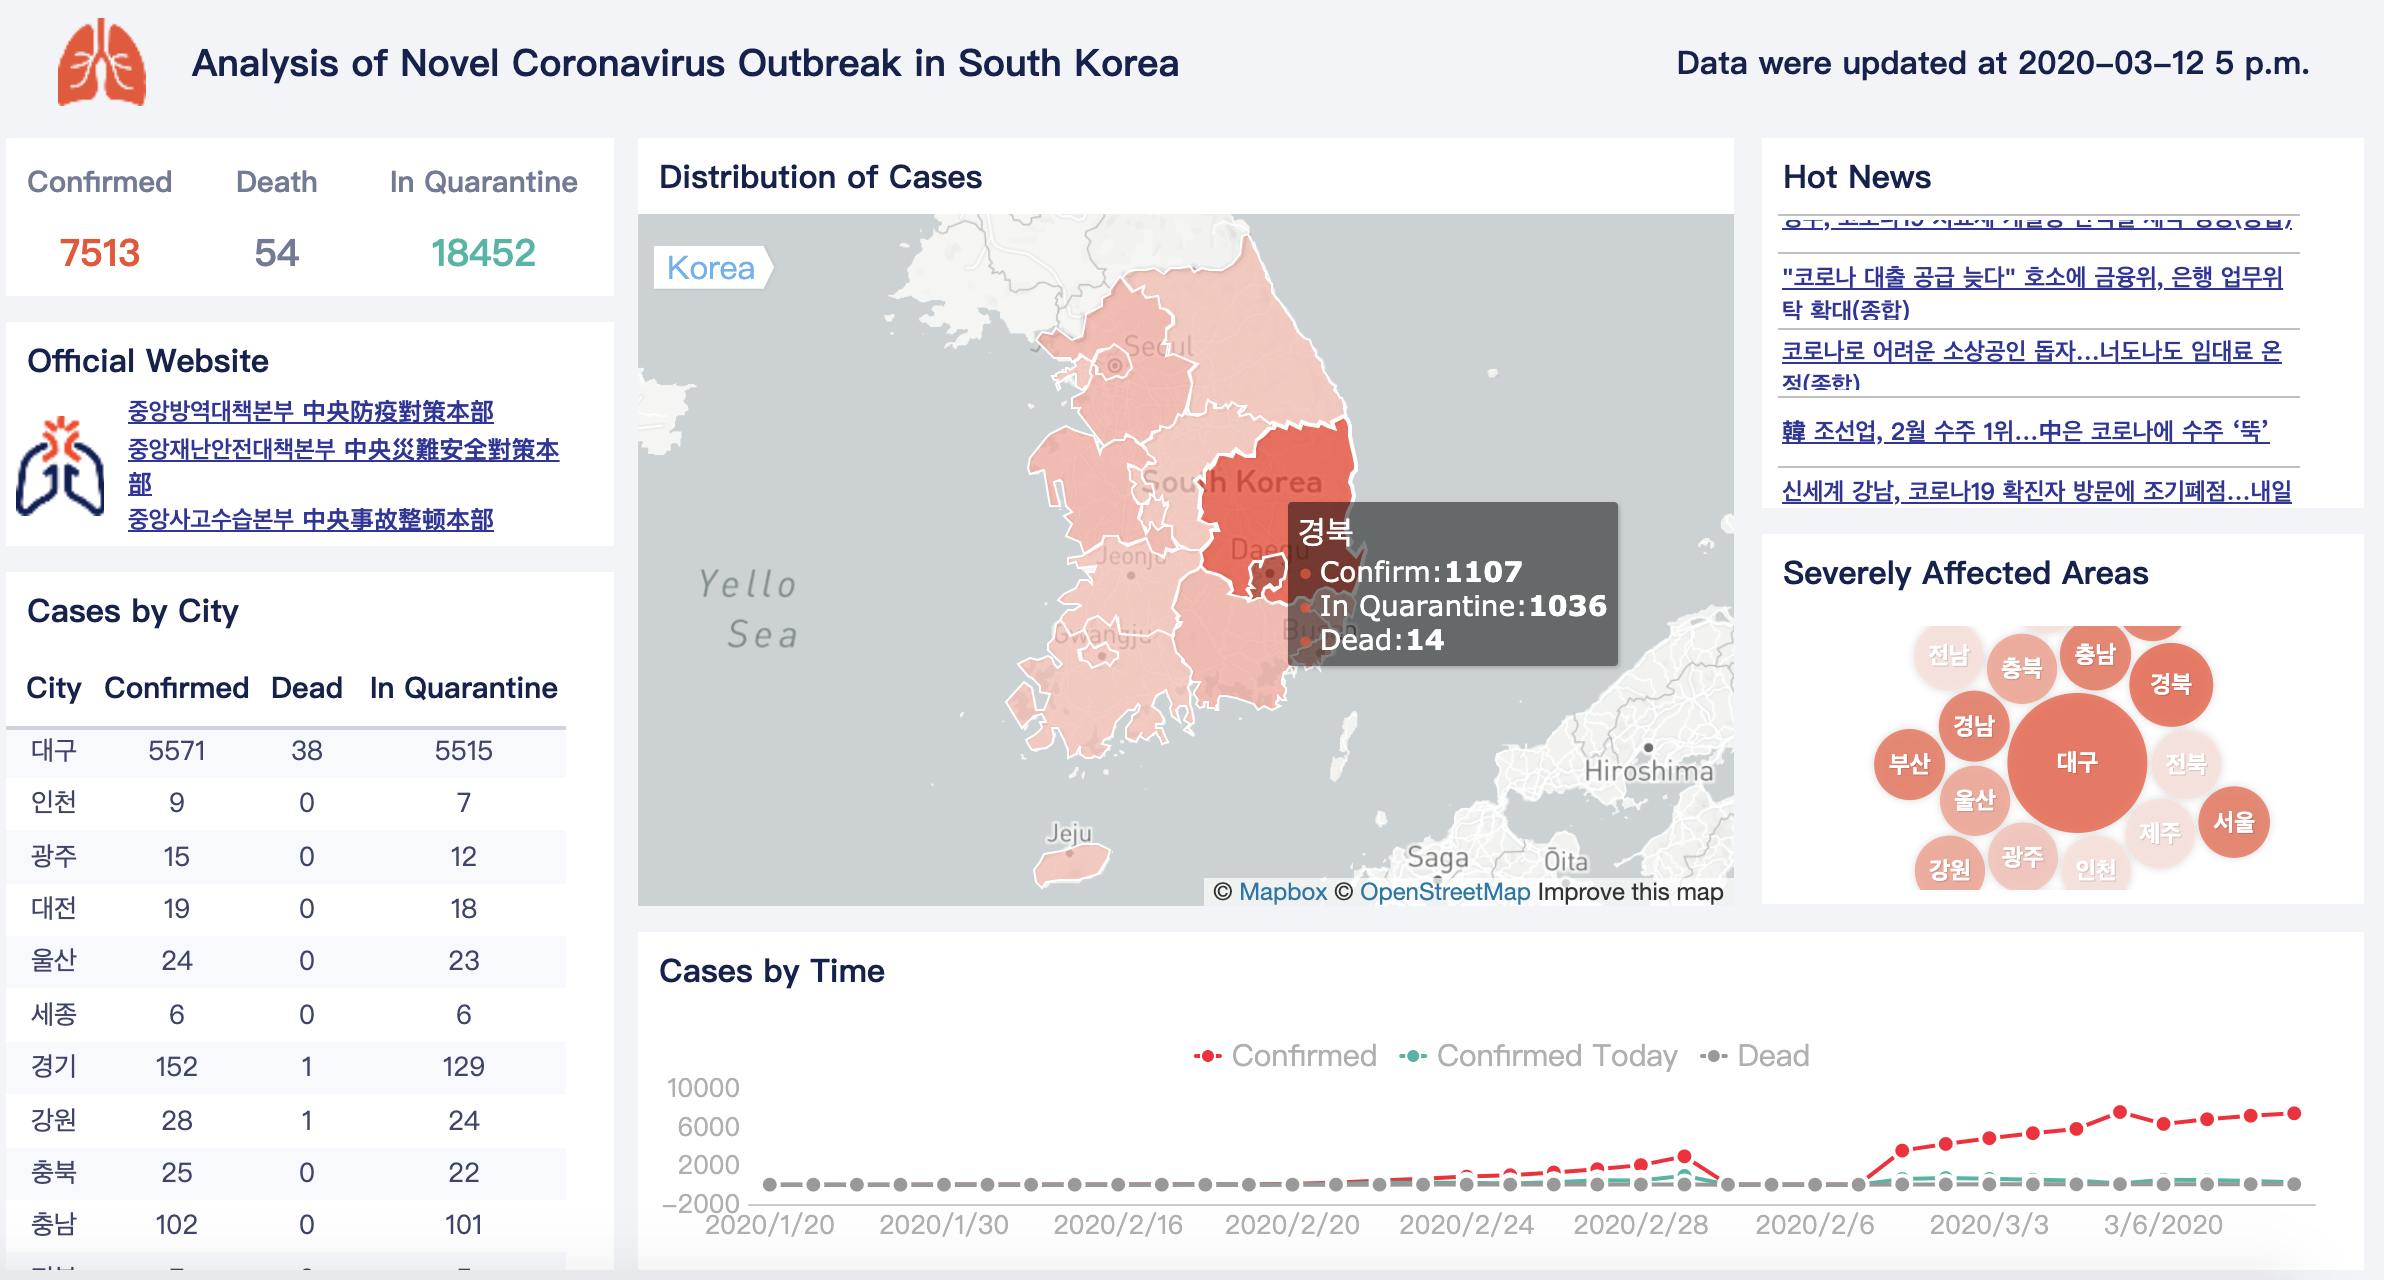Select the 대구 bubble in Severely Affected Areas
The height and width of the screenshot is (1280, 2384).
pyautogui.click(x=2077, y=763)
